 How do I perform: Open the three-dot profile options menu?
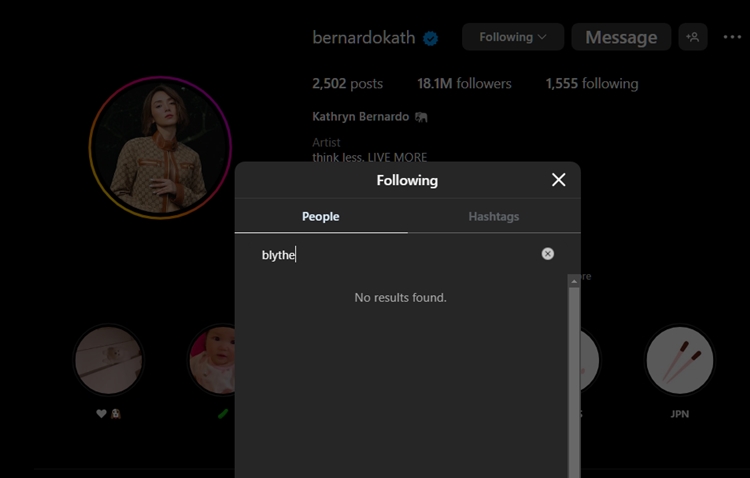[x=732, y=37]
